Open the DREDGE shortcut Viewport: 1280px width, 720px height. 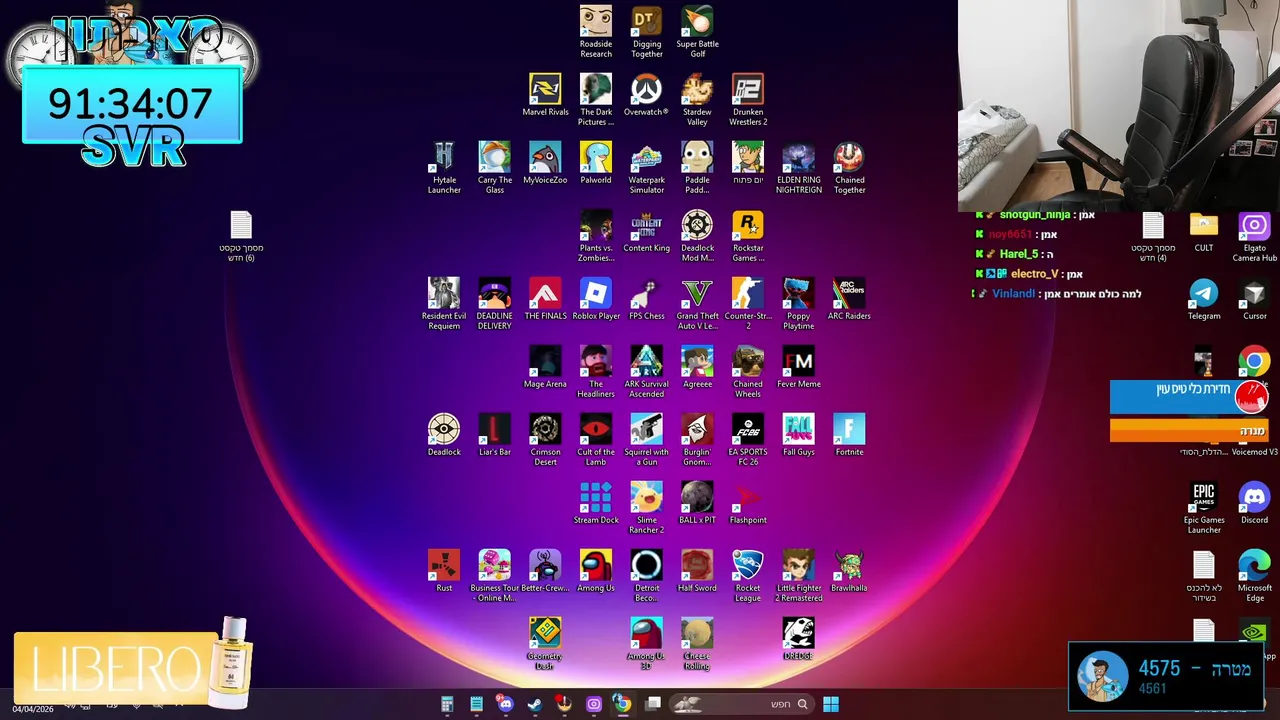[x=799, y=639]
